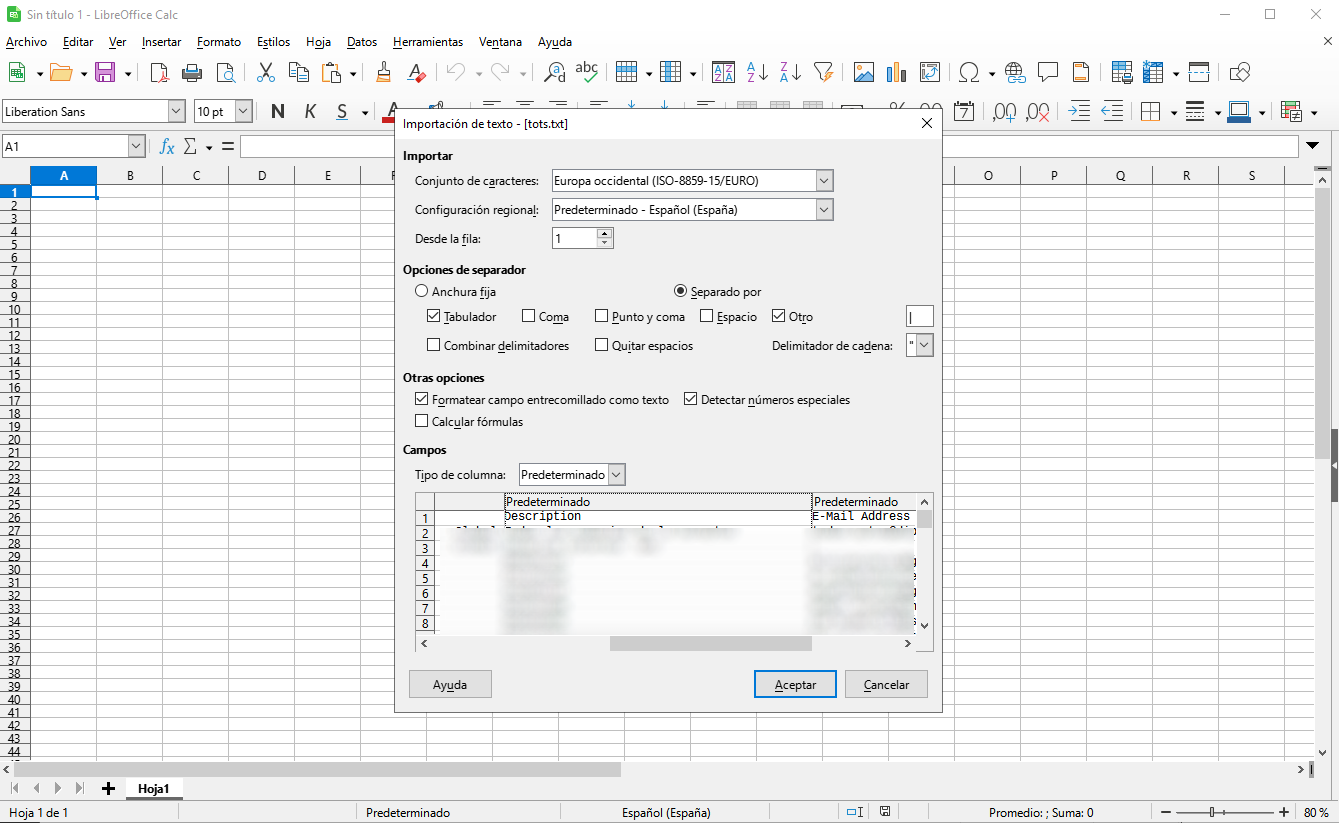Click the Sort dialog icon

pos(723,73)
